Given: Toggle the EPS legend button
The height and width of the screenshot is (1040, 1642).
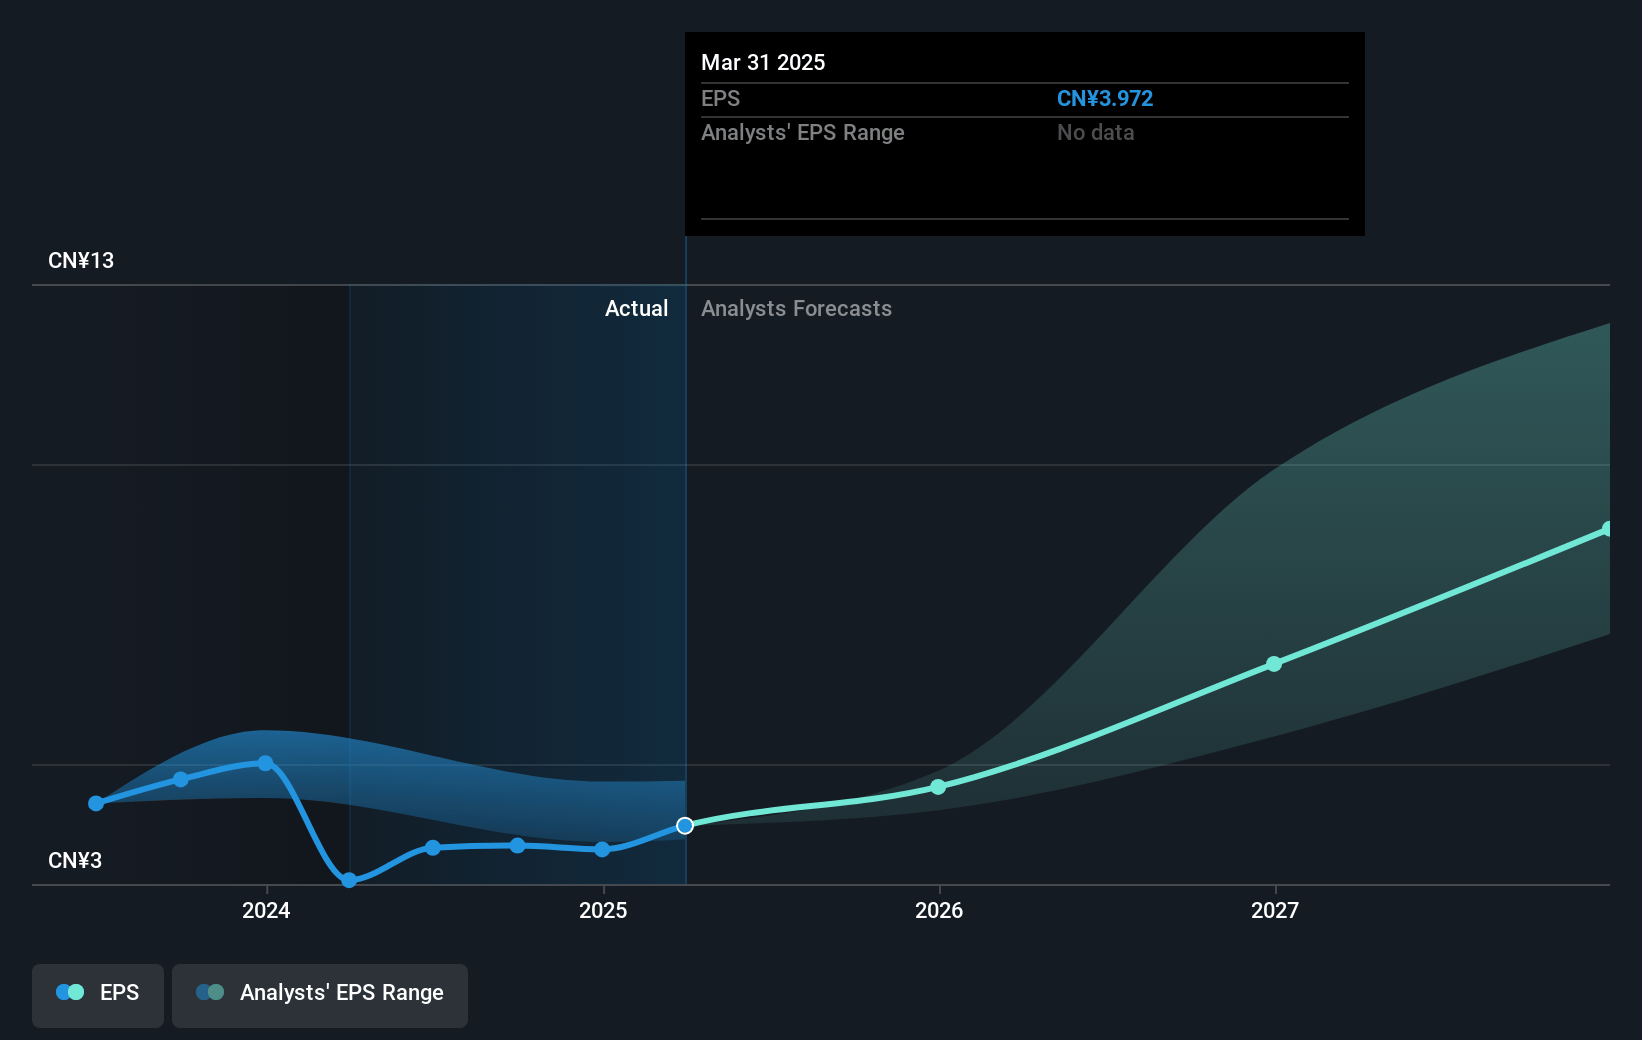Looking at the screenshot, I should tap(98, 995).
